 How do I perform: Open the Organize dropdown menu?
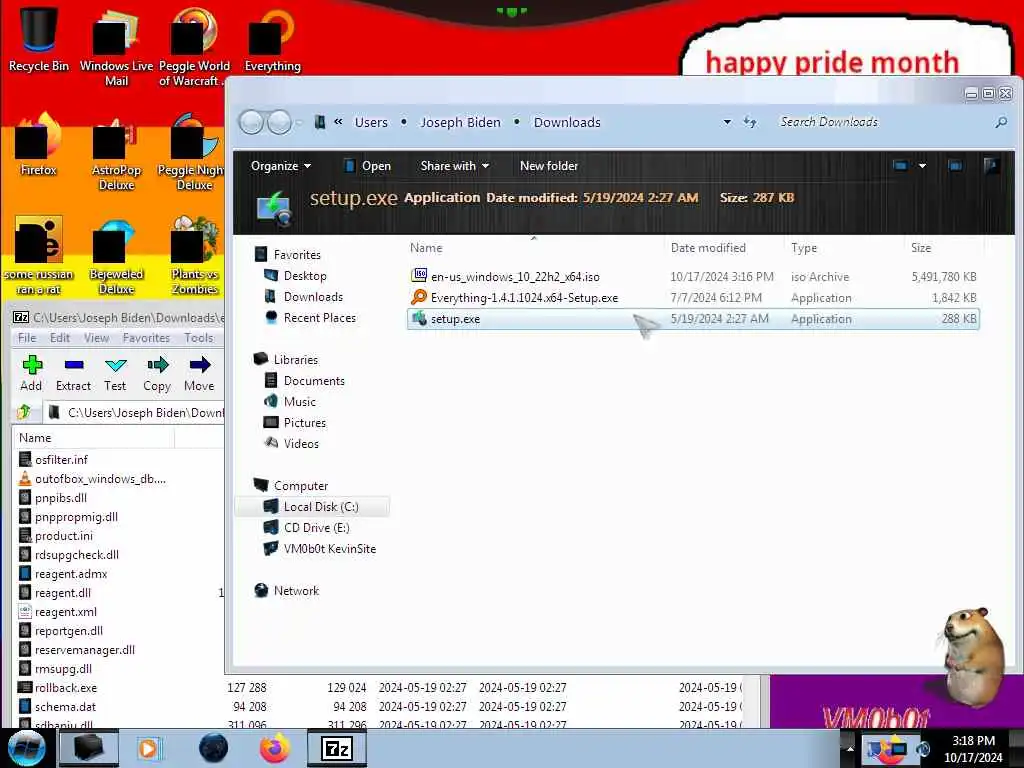point(281,166)
